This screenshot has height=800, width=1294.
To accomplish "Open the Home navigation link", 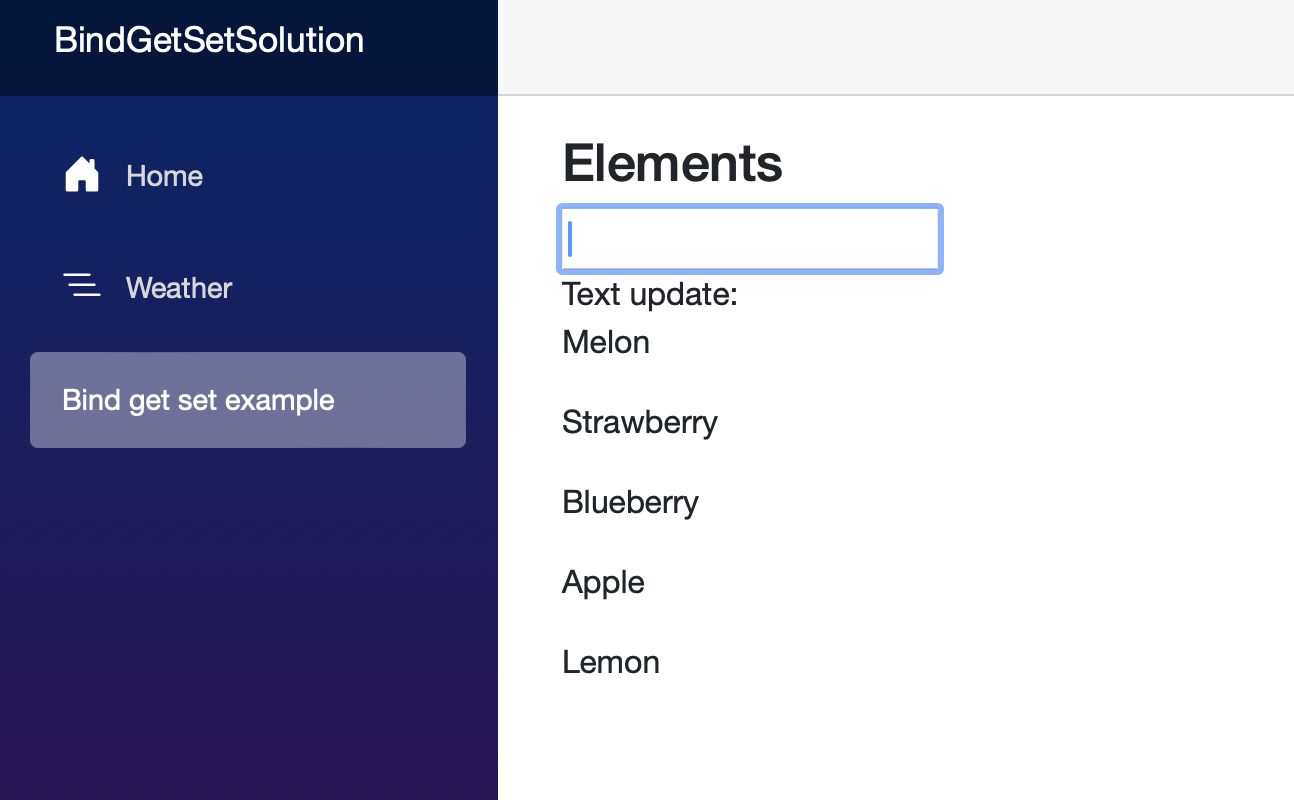I will coord(164,176).
